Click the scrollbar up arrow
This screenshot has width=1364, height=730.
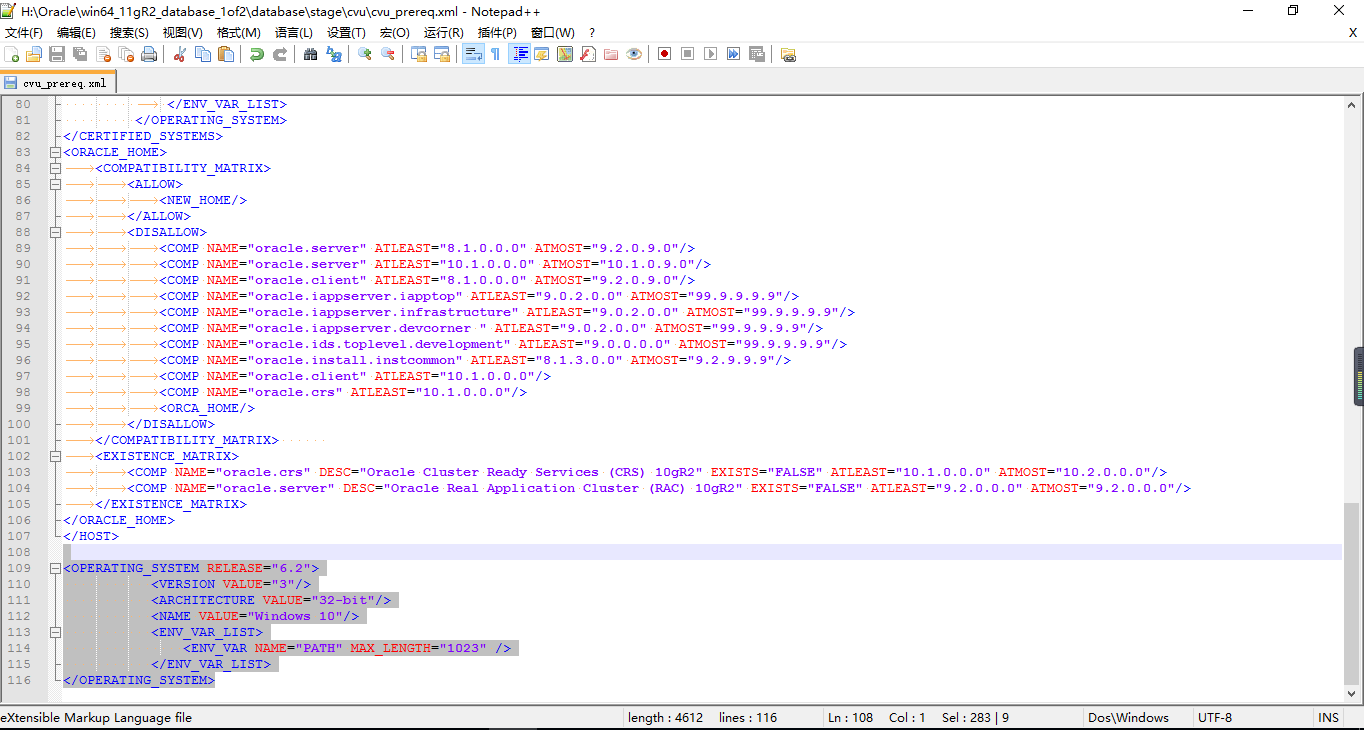point(1352,104)
